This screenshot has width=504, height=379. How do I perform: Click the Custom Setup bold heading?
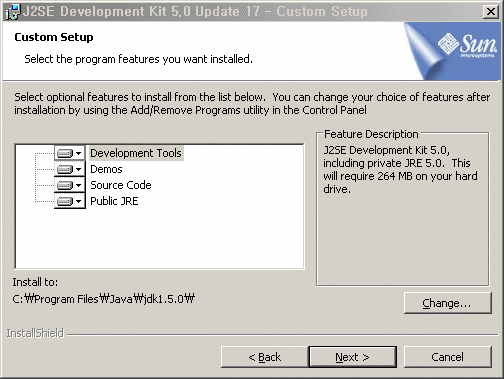[x=54, y=37]
